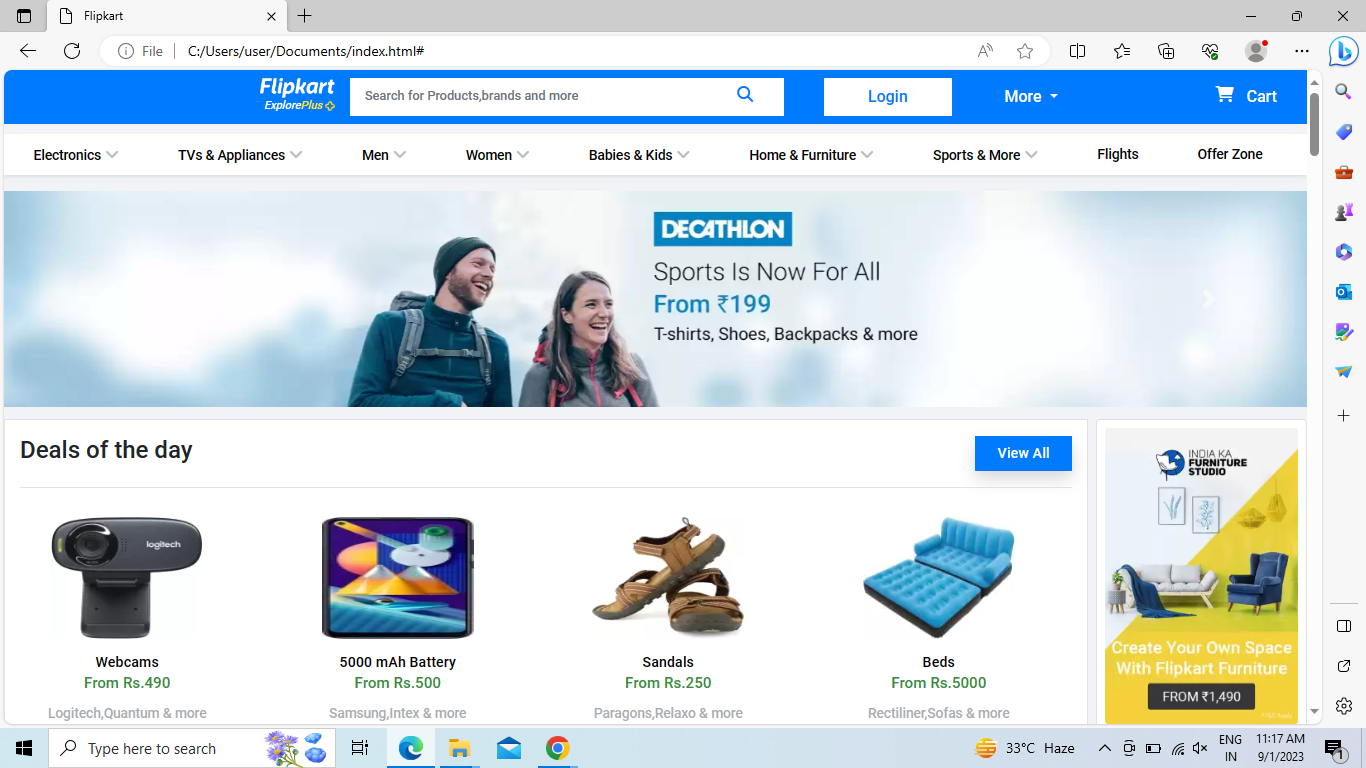Click the Logitech webcam product image
The height and width of the screenshot is (768, 1366).
click(x=127, y=578)
